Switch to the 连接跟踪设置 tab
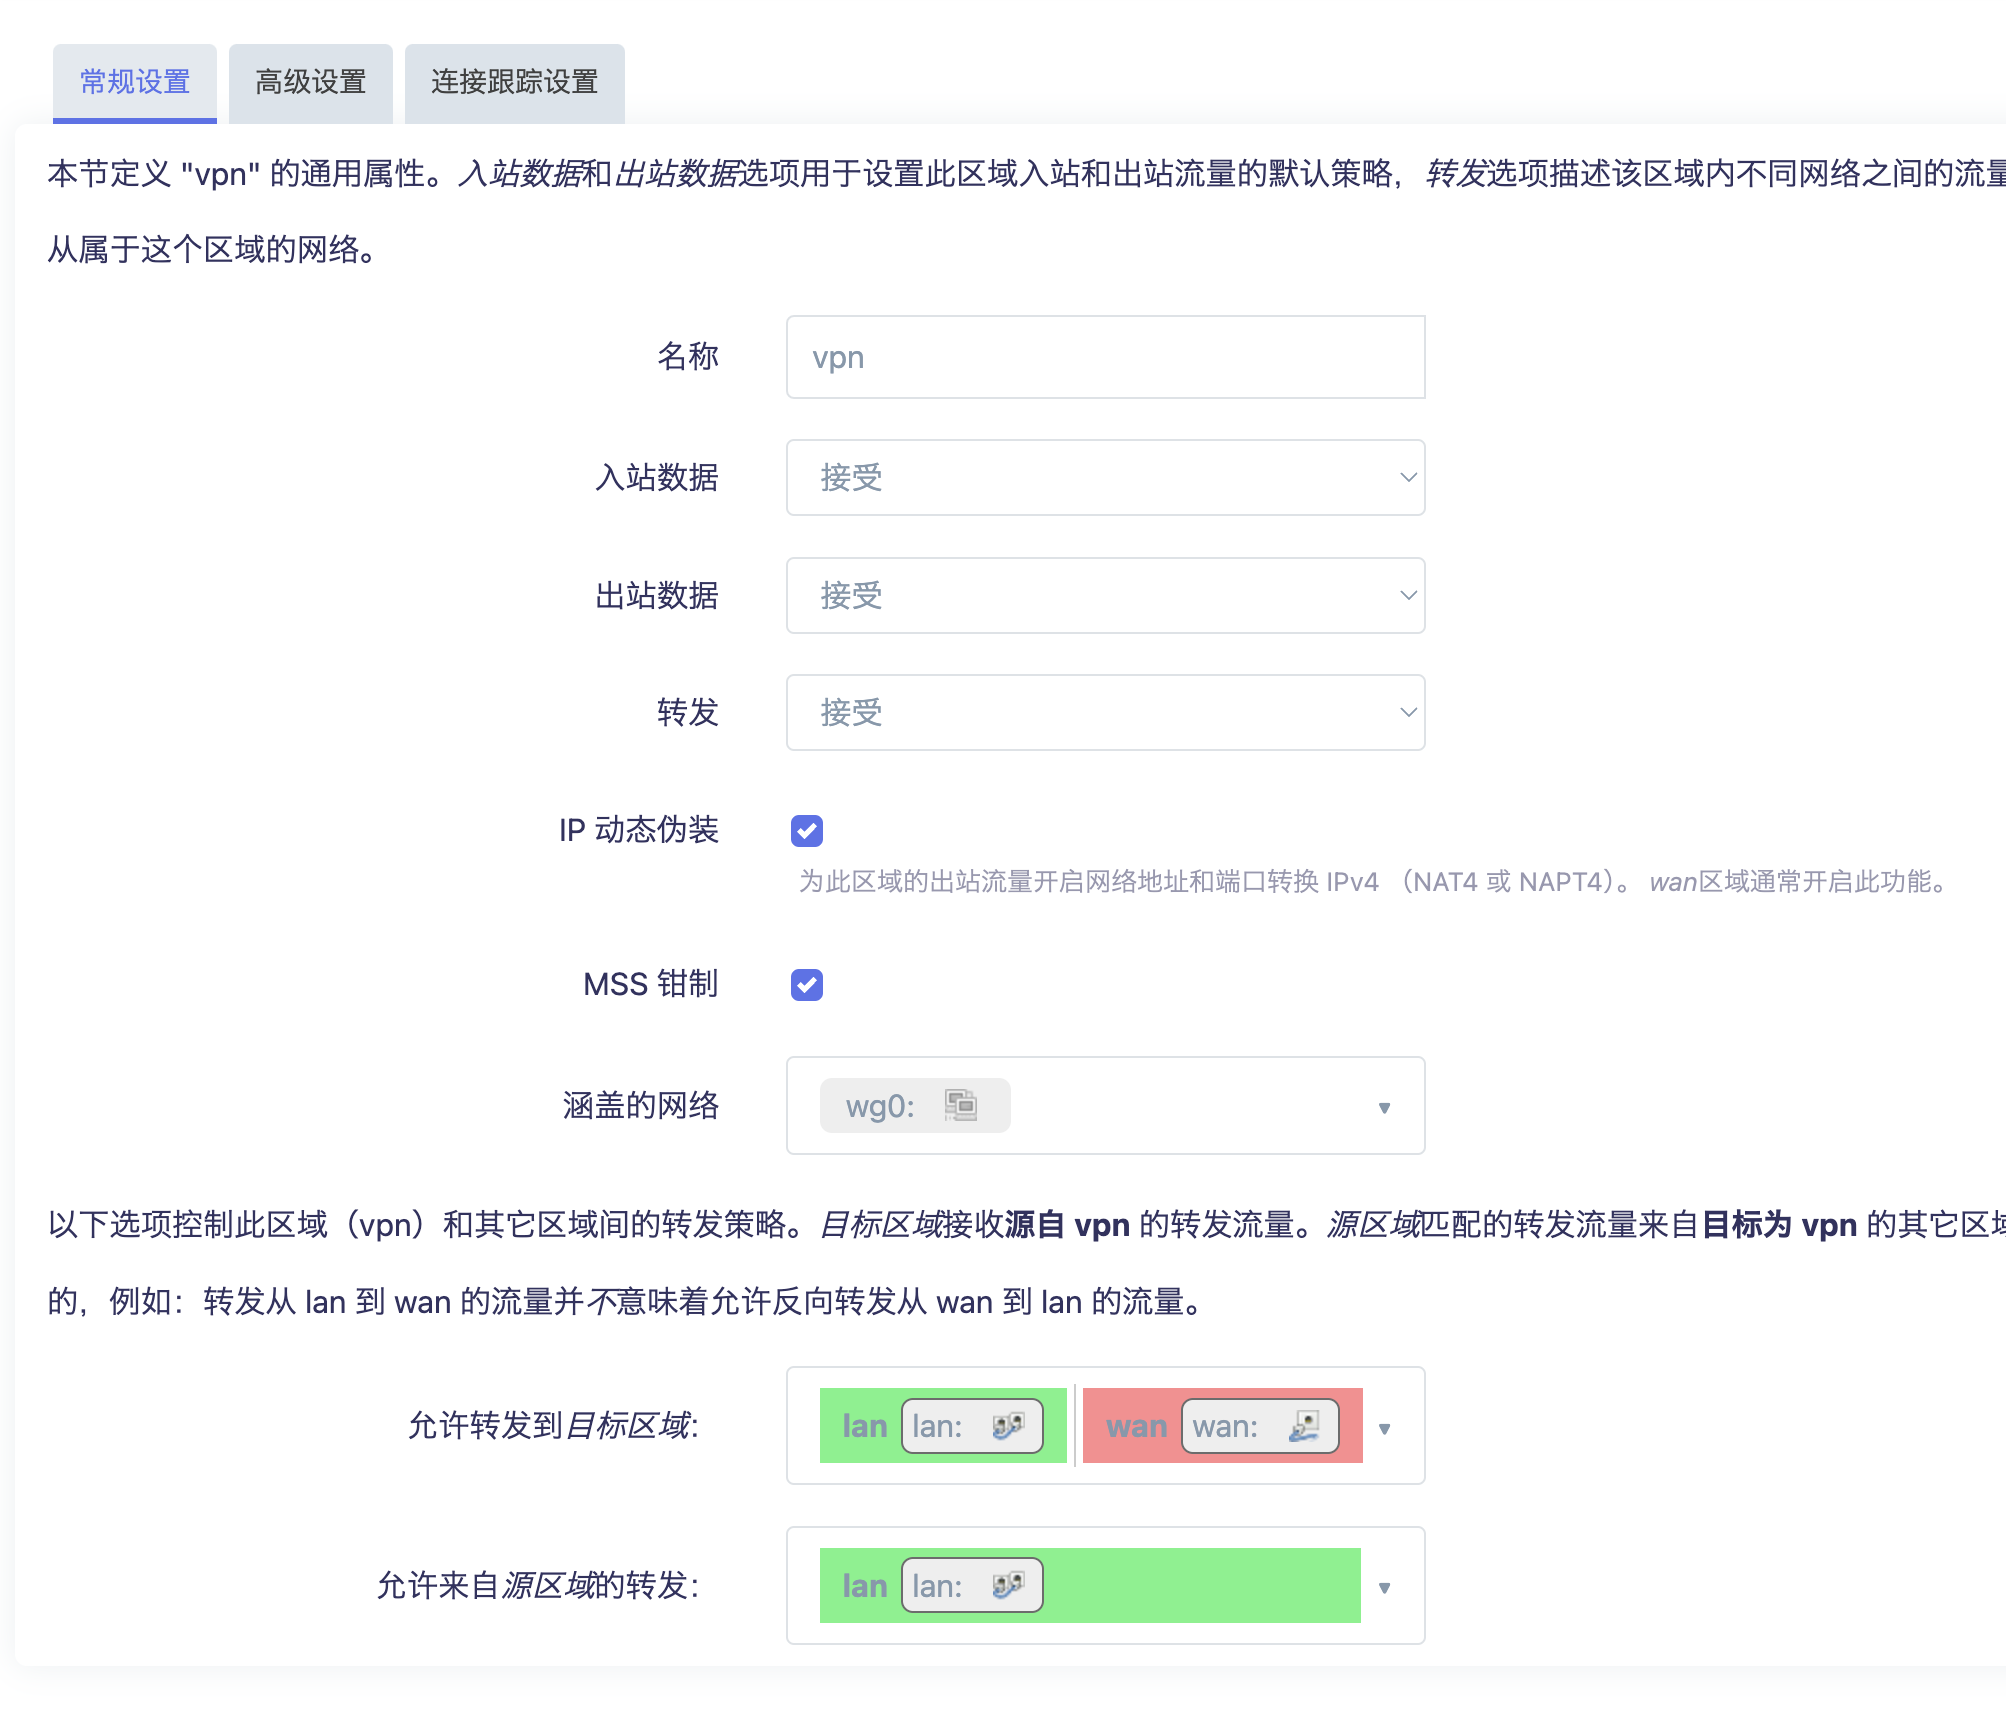 coord(514,82)
